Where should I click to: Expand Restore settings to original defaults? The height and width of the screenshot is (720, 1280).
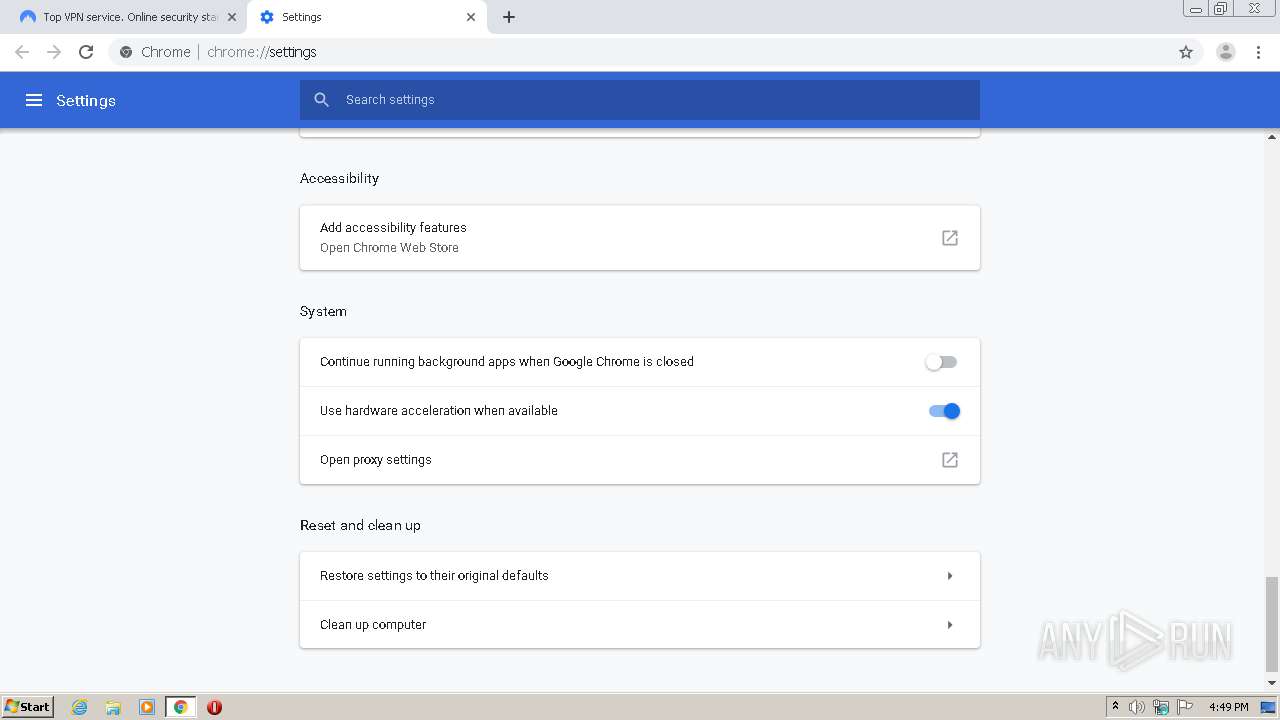(x=640, y=576)
